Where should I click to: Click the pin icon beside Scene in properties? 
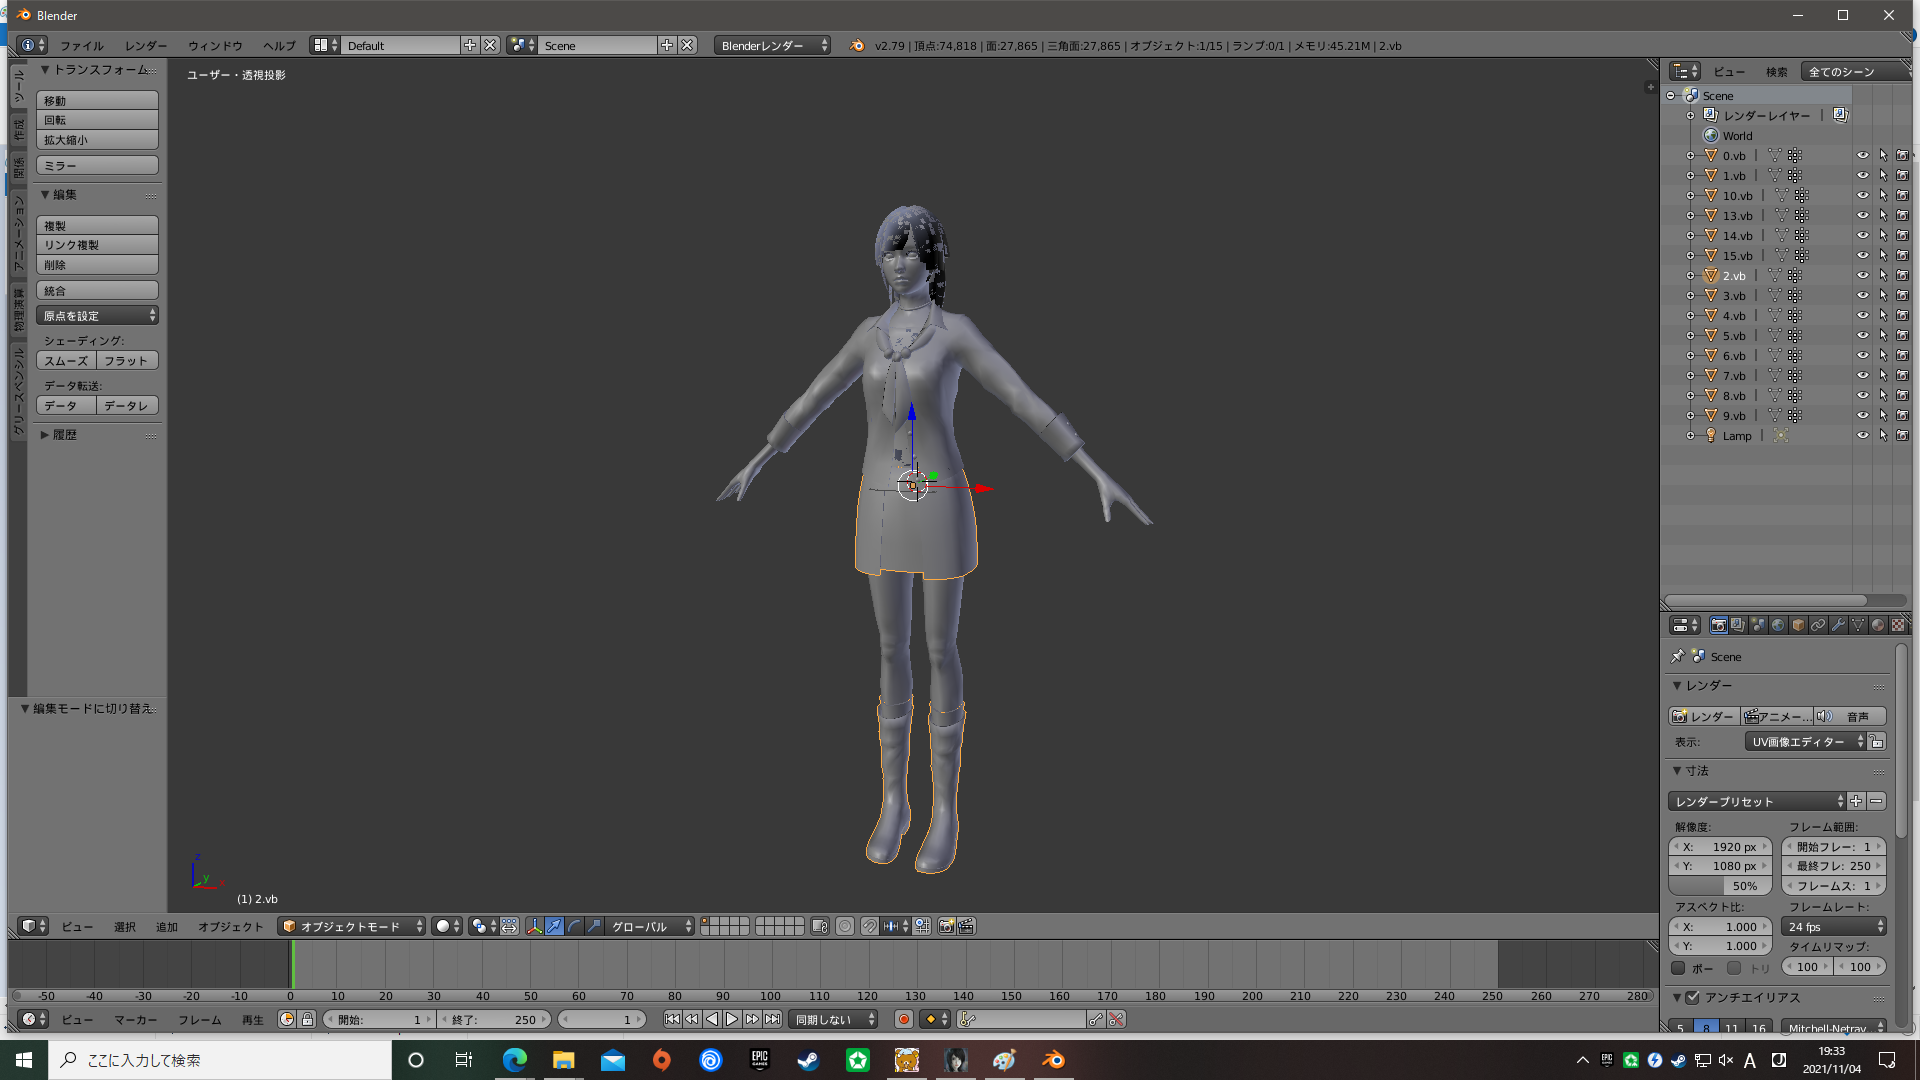(1677, 656)
